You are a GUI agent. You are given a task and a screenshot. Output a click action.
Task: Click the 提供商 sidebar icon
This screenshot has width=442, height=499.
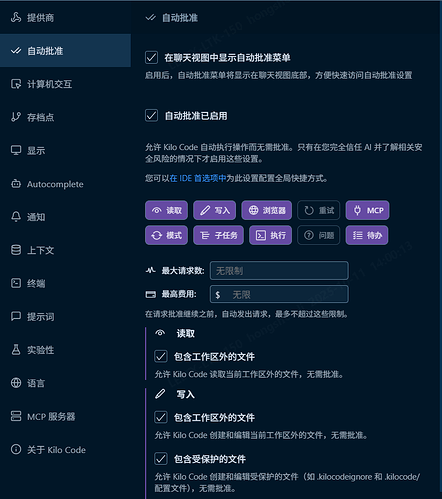click(x=16, y=17)
